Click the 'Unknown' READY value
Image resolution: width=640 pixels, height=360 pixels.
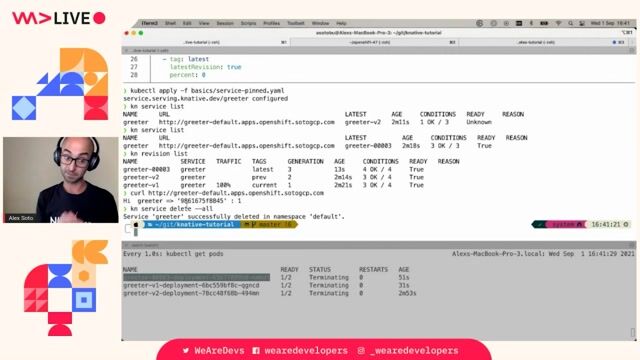coord(479,122)
